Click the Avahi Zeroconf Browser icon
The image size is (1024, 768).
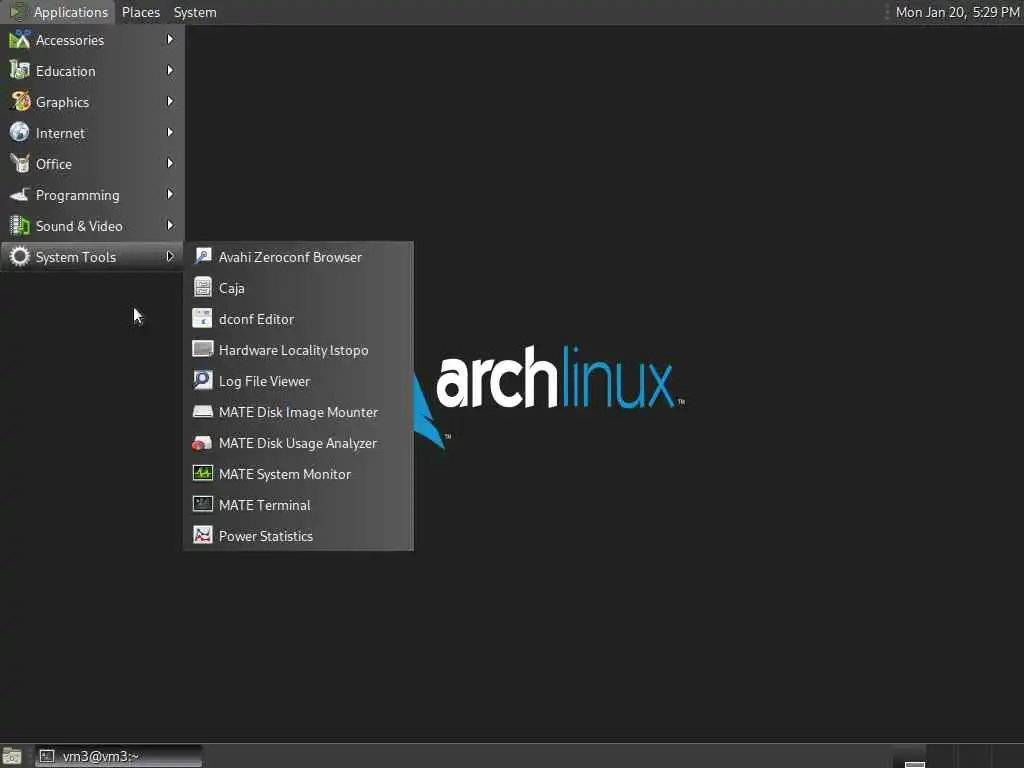click(202, 257)
